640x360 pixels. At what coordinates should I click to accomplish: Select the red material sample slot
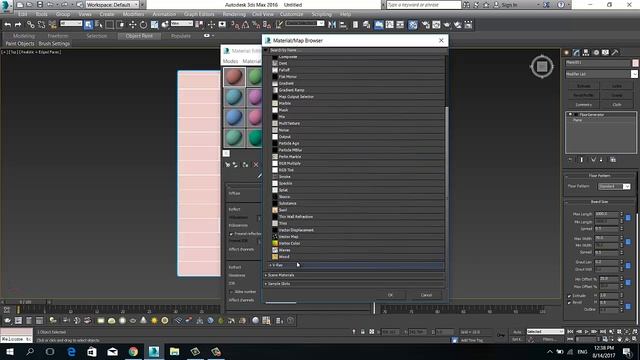click(x=234, y=77)
